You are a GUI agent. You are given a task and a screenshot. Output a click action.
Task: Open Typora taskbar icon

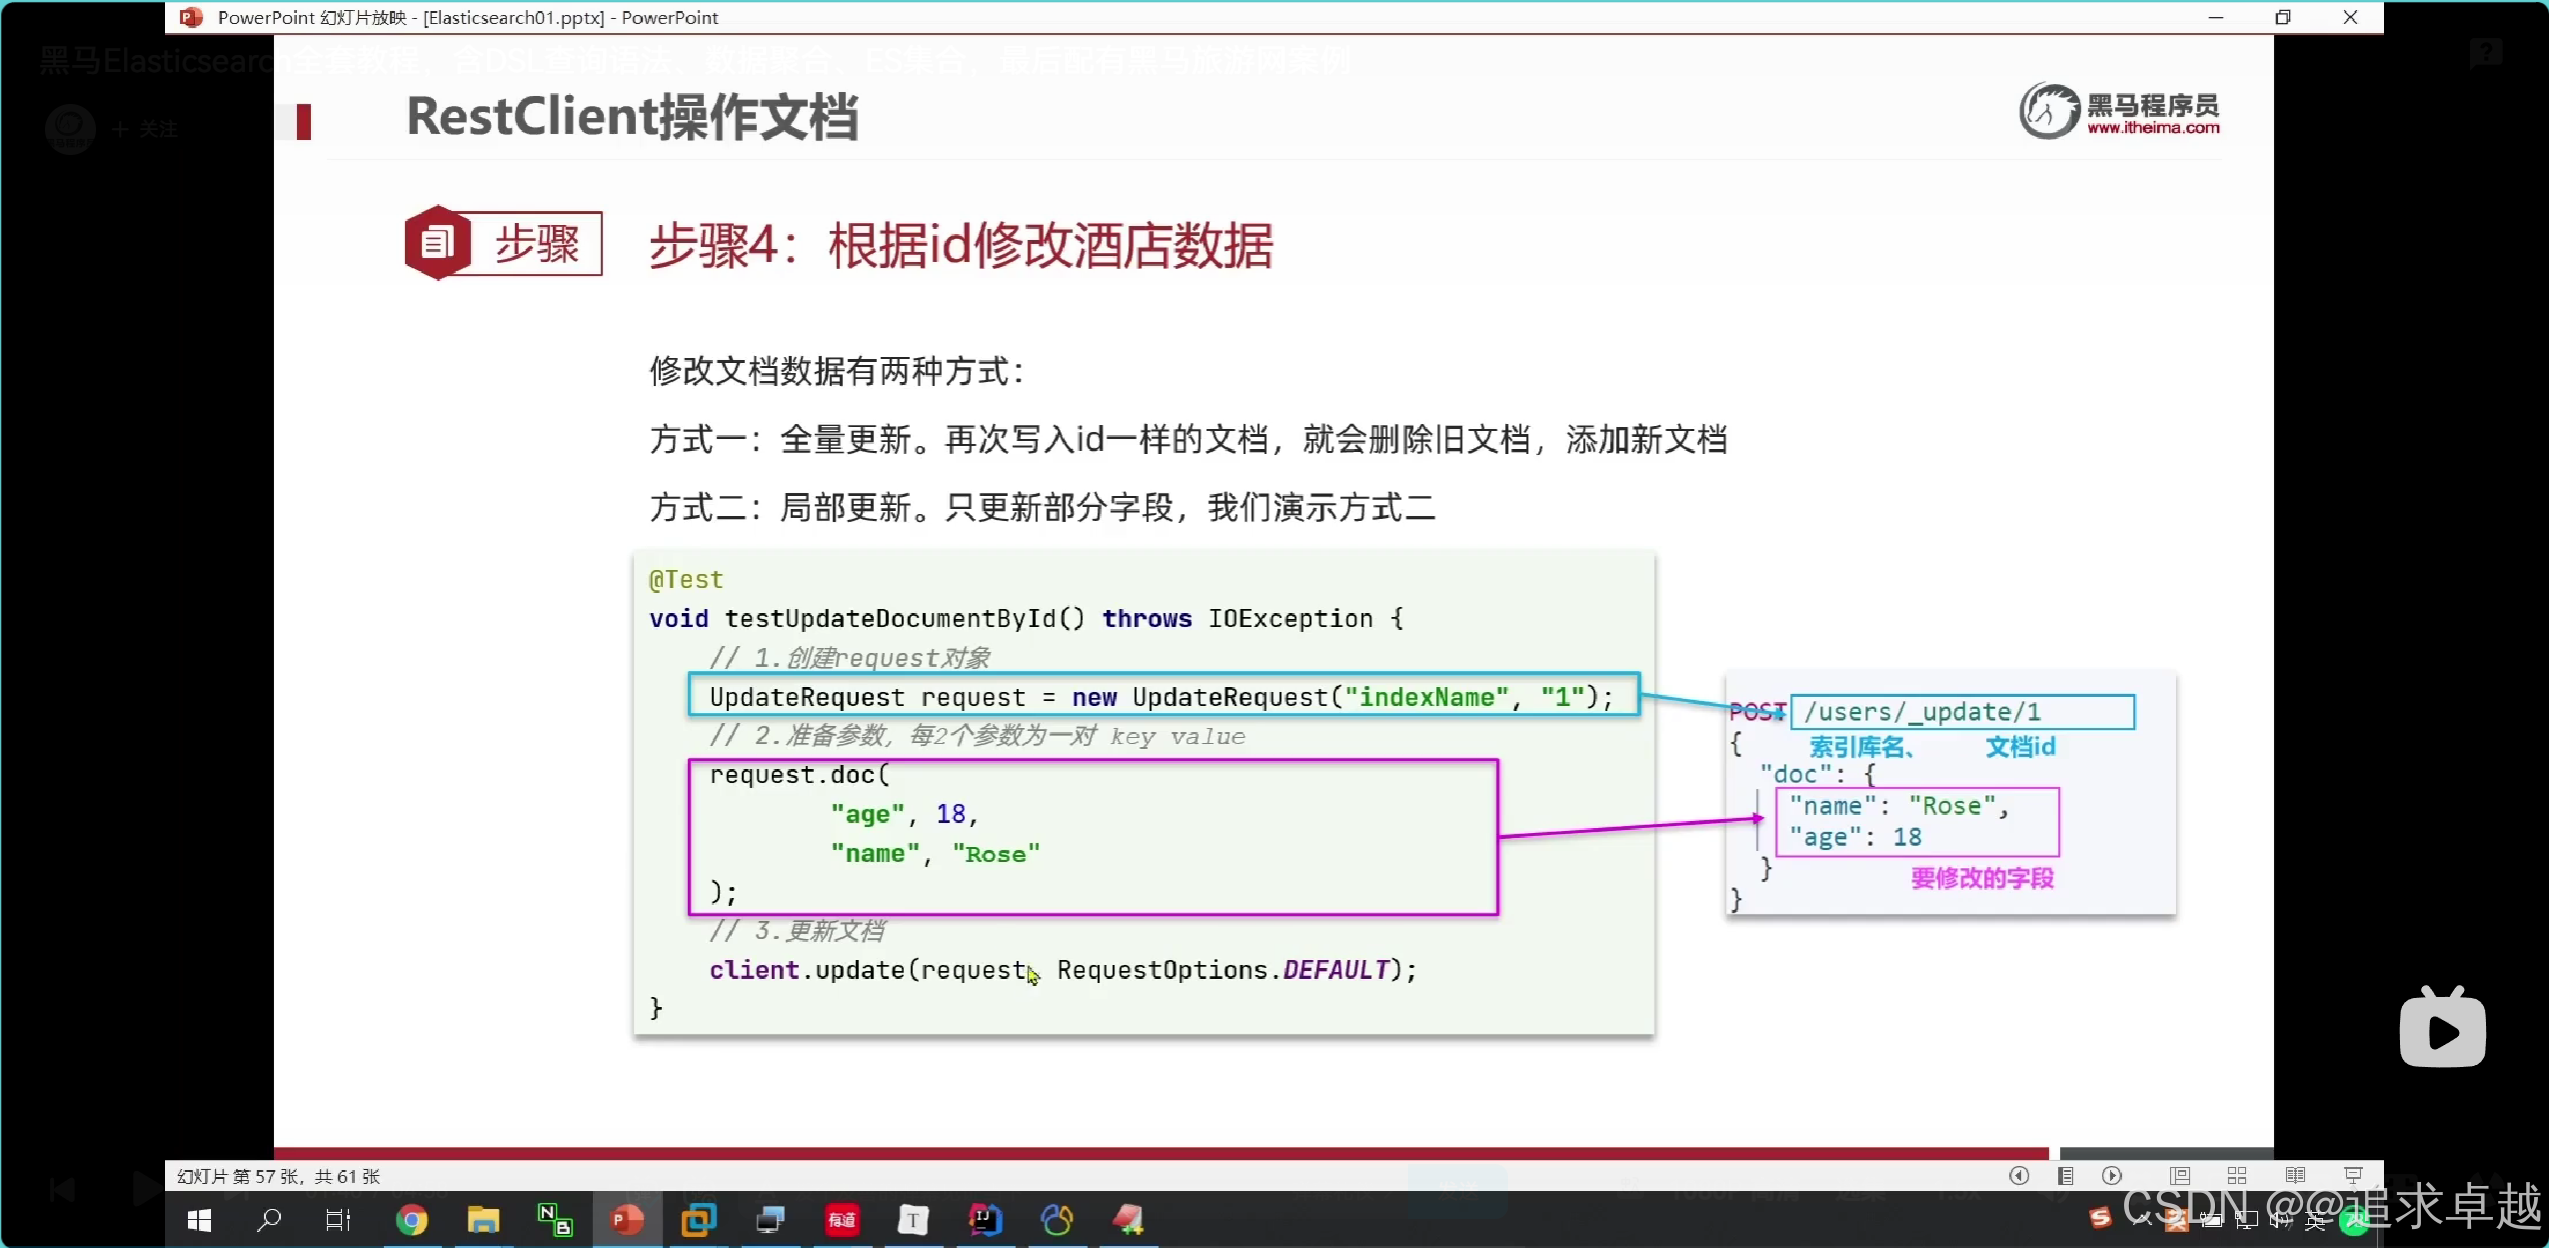tap(913, 1220)
